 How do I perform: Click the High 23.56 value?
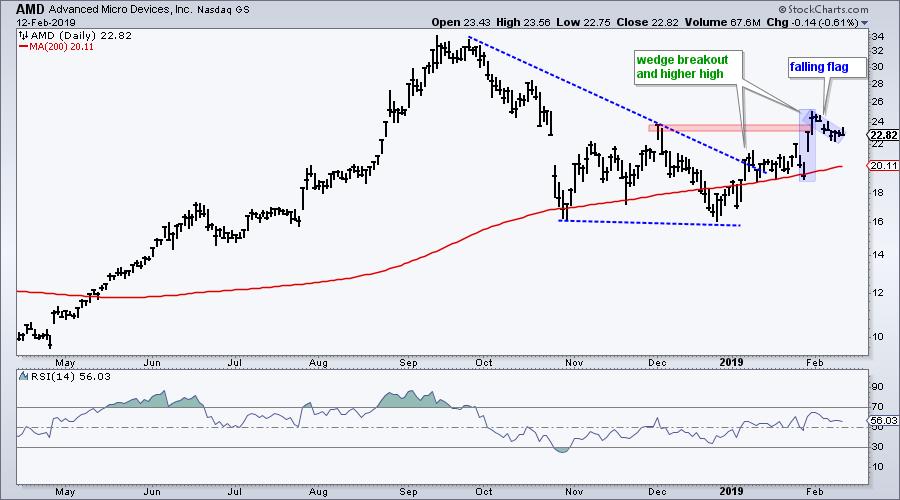pos(523,23)
